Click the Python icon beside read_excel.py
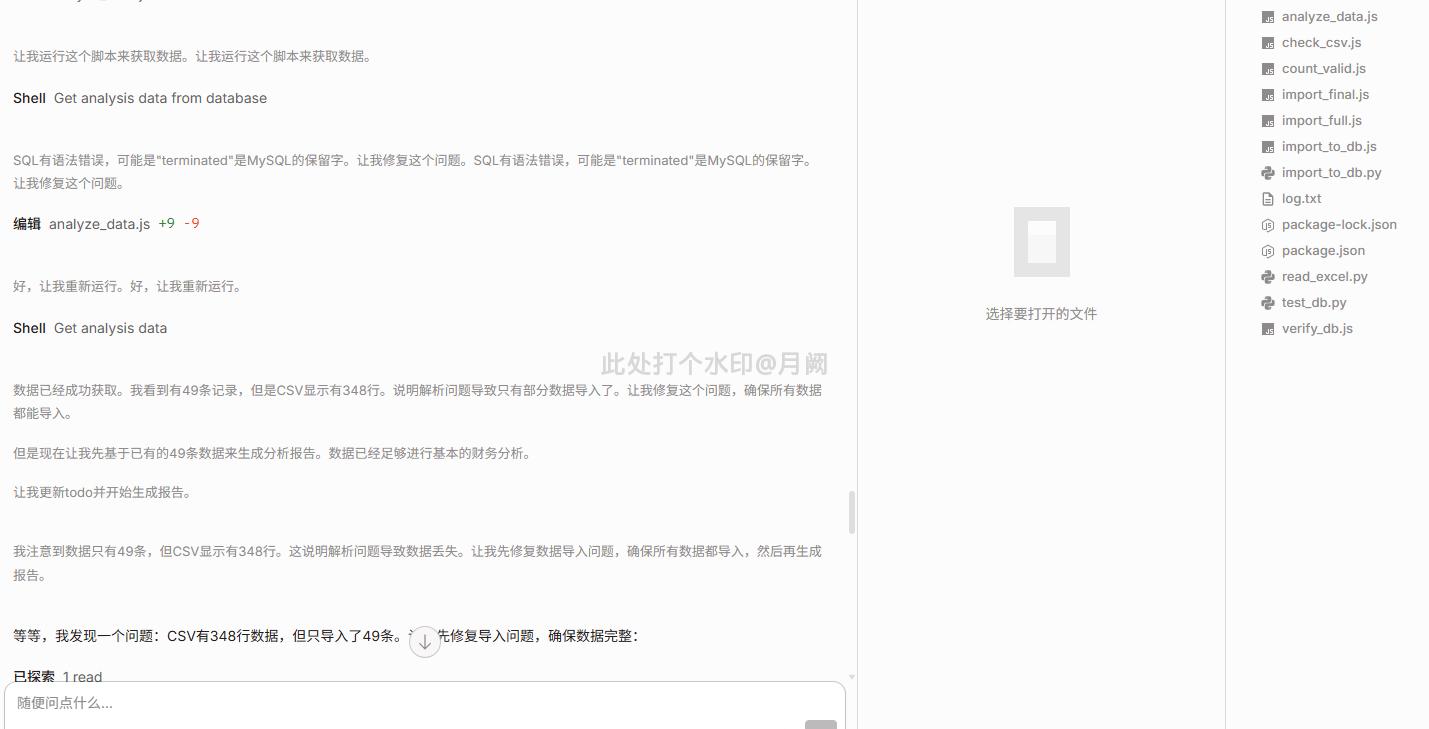The width and height of the screenshot is (1429, 729). 1268,277
